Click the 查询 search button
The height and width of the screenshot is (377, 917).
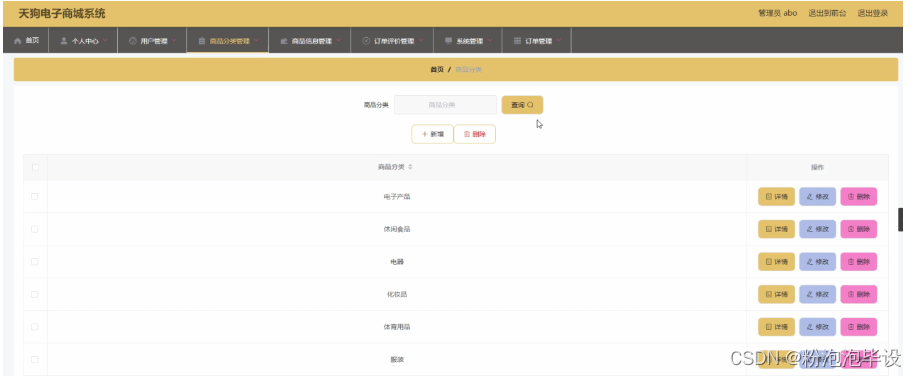coord(522,105)
